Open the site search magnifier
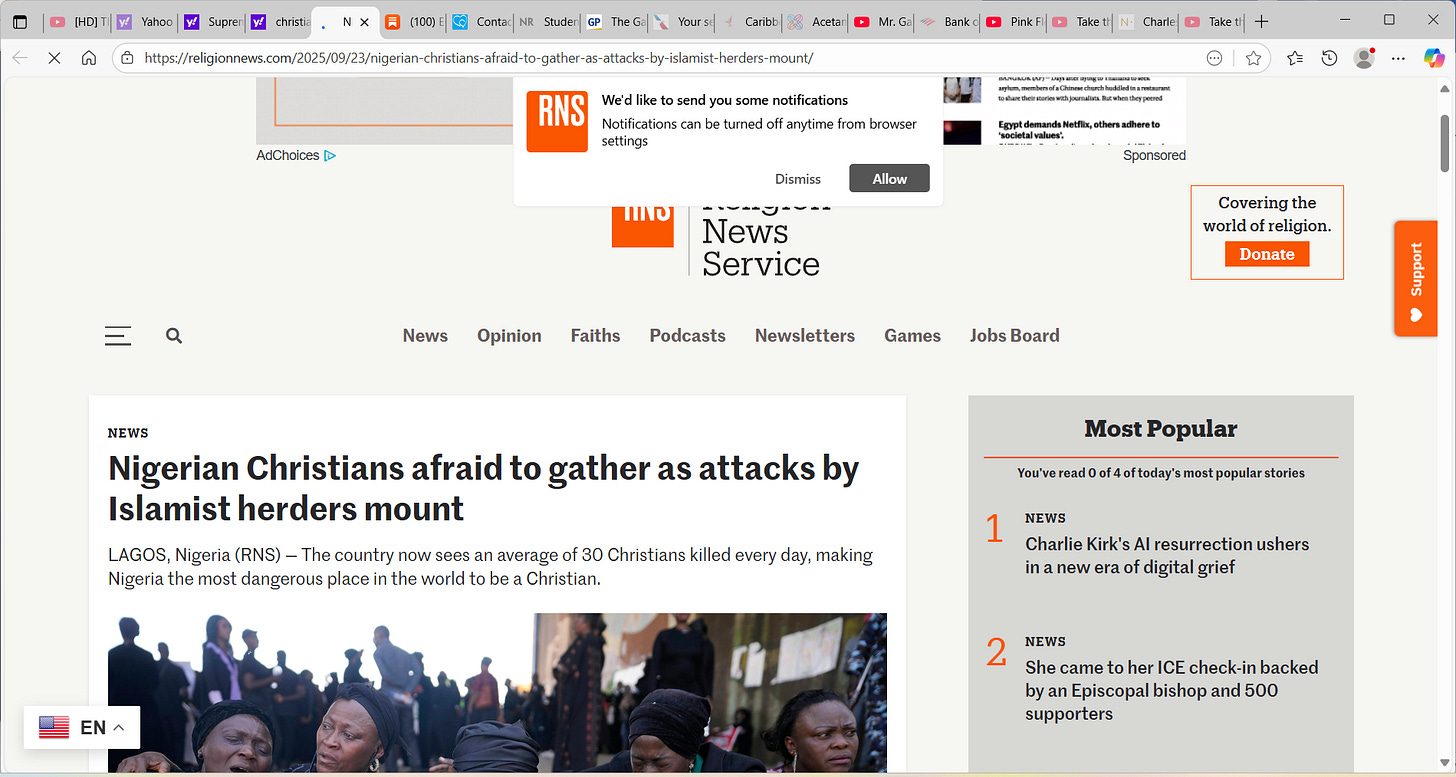This screenshot has width=1456, height=777. click(174, 336)
